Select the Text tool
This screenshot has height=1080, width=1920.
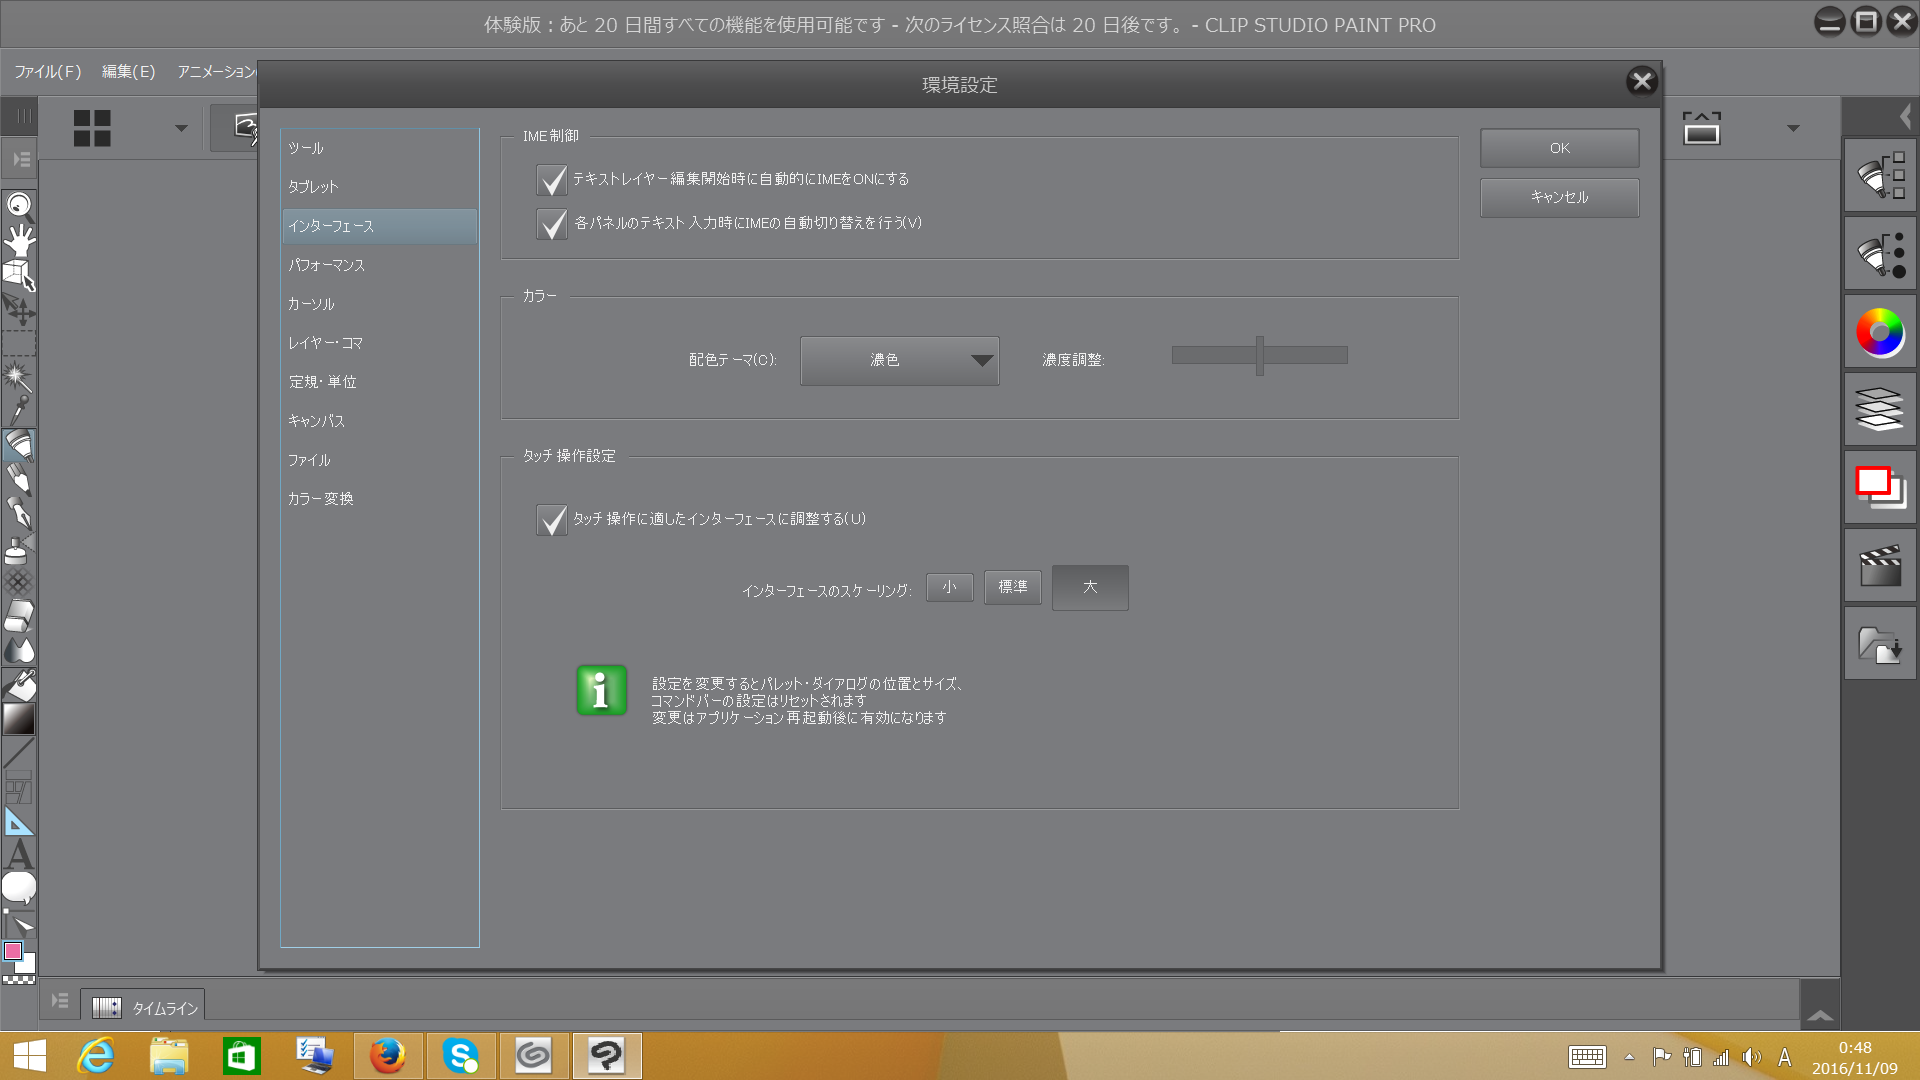[x=19, y=855]
